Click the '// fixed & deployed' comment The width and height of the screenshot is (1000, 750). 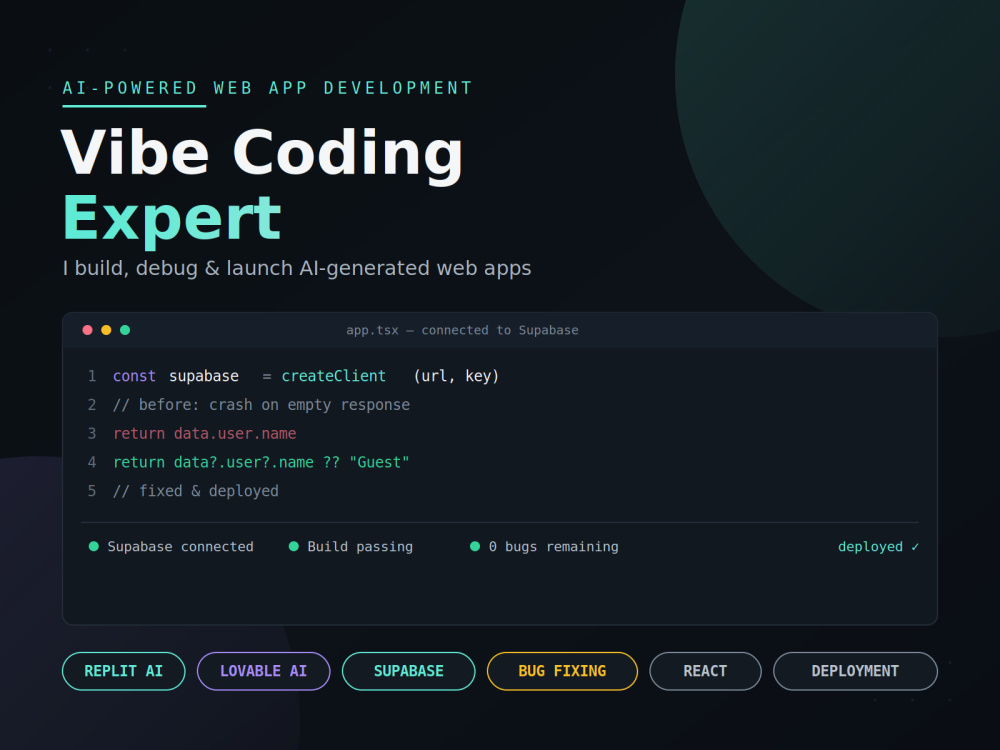[x=196, y=491]
